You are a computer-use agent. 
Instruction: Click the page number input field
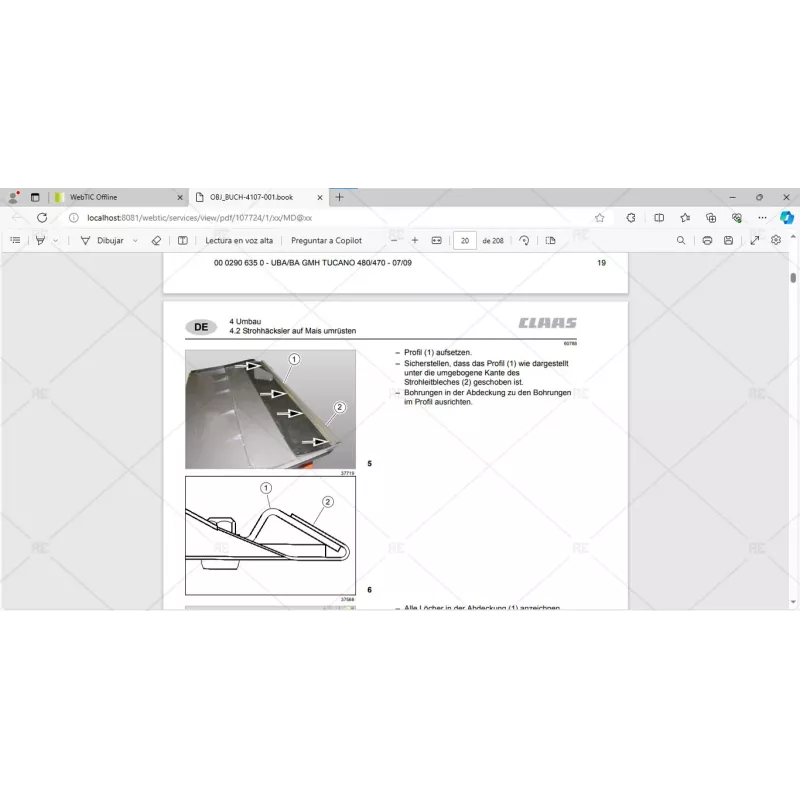[464, 240]
